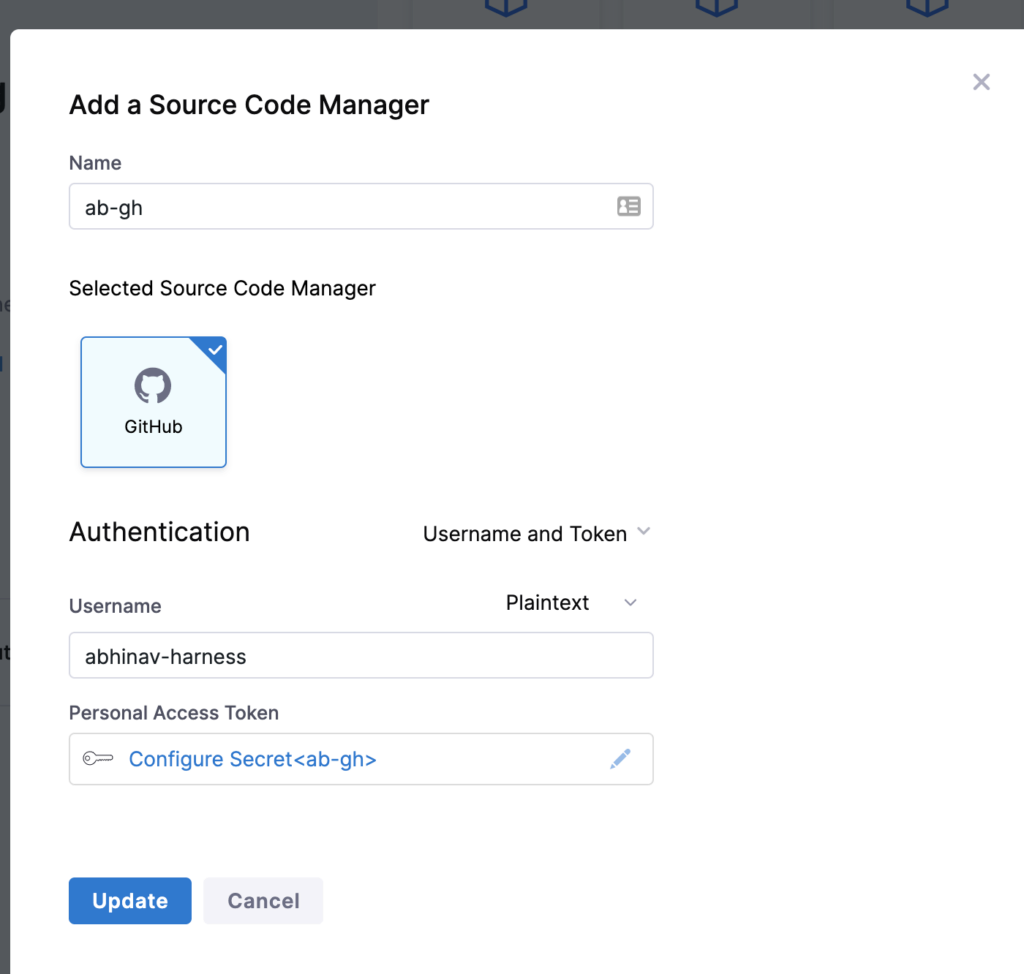This screenshot has height=974, width=1024.
Task: Click the Username label
Action: [115, 606]
